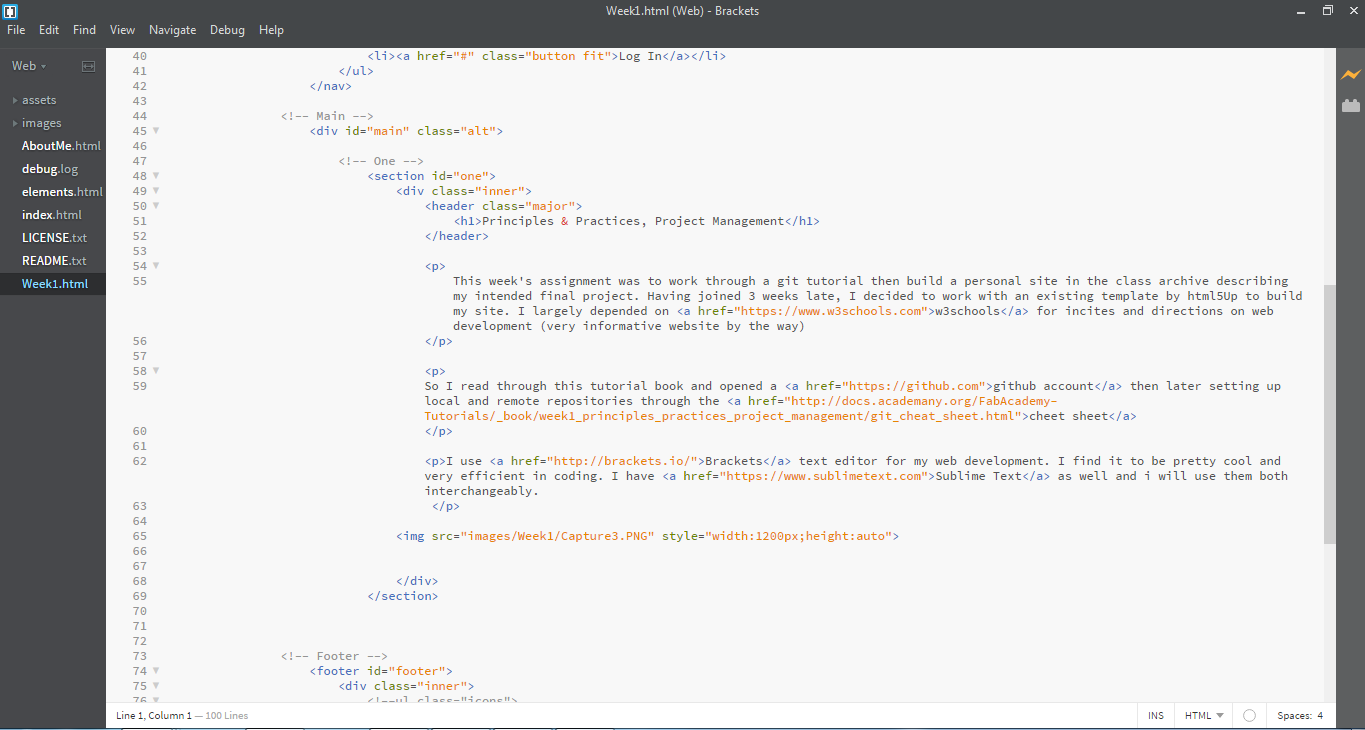Screen dimensions: 1365x730
Task: Click the Brackets app icon in title bar
Action: pyautogui.click(x=11, y=10)
